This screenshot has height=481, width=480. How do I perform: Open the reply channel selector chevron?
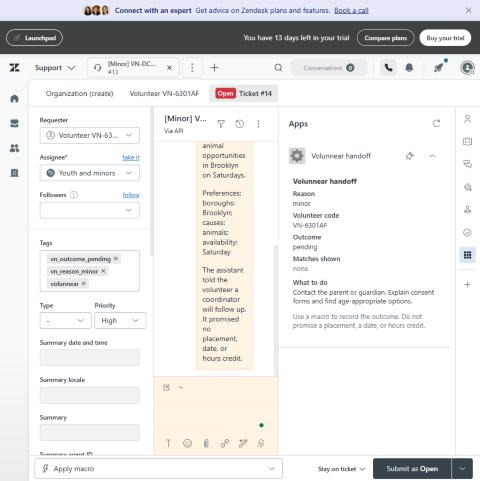coord(181,388)
